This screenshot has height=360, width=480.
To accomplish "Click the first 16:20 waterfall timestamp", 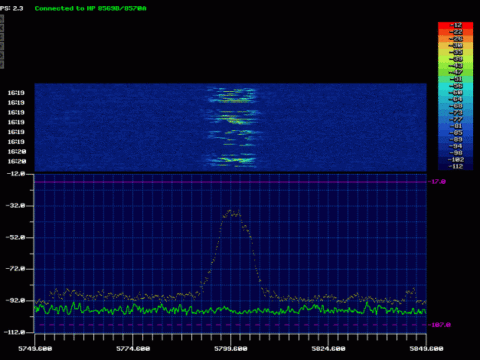I will coord(16,152).
